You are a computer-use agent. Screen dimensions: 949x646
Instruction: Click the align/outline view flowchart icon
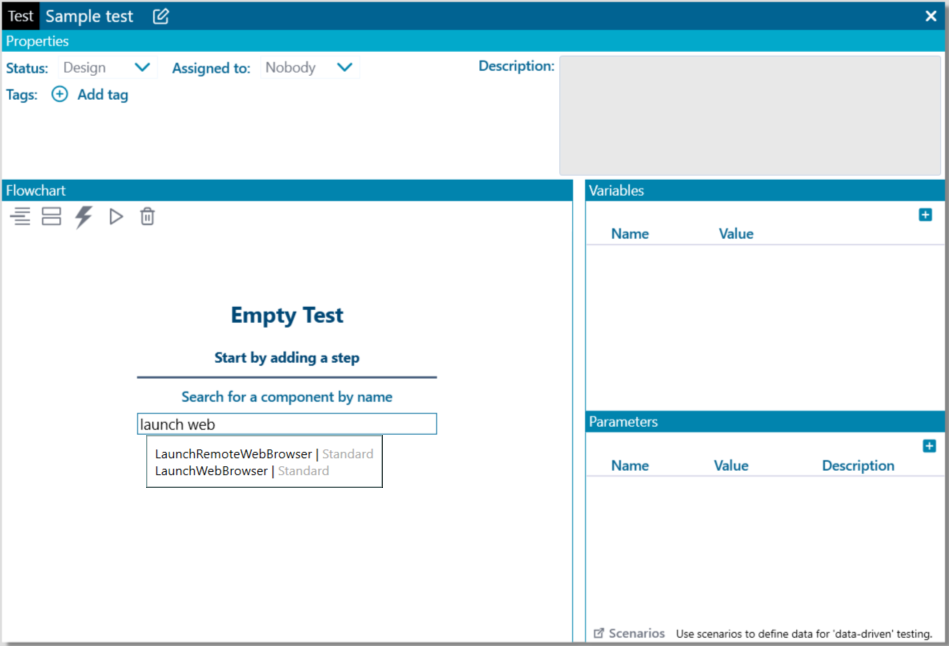pos(21,216)
